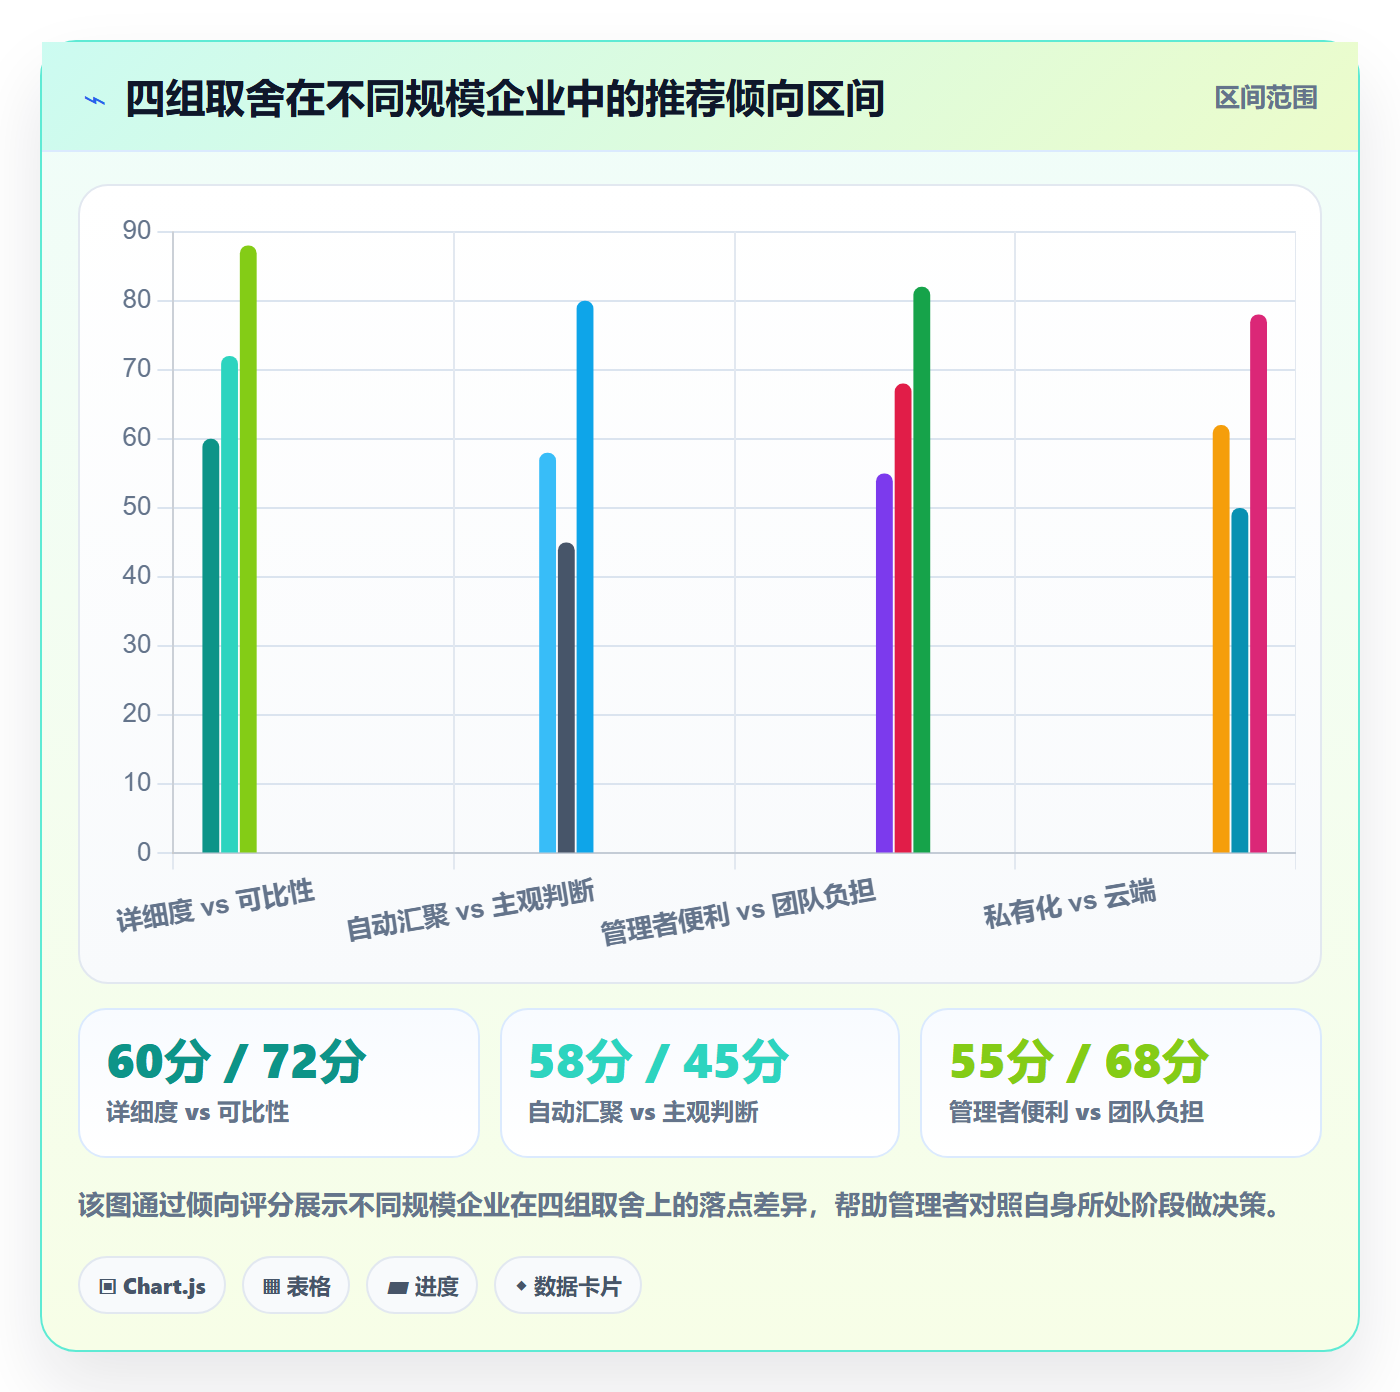Viewport: 1400px width, 1392px height.
Task: Click the y-axis value 90
Action: click(137, 231)
